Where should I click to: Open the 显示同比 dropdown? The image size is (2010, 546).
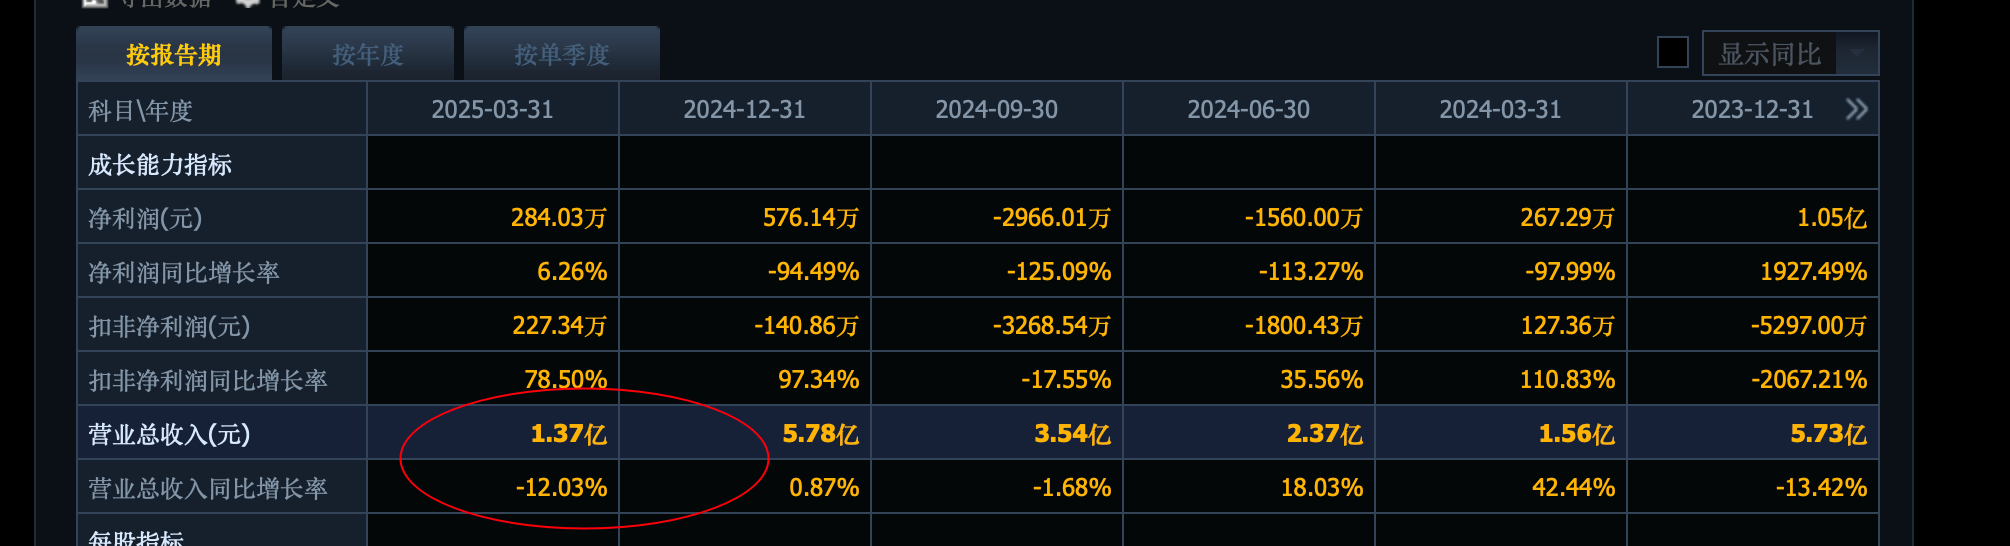point(1857,54)
